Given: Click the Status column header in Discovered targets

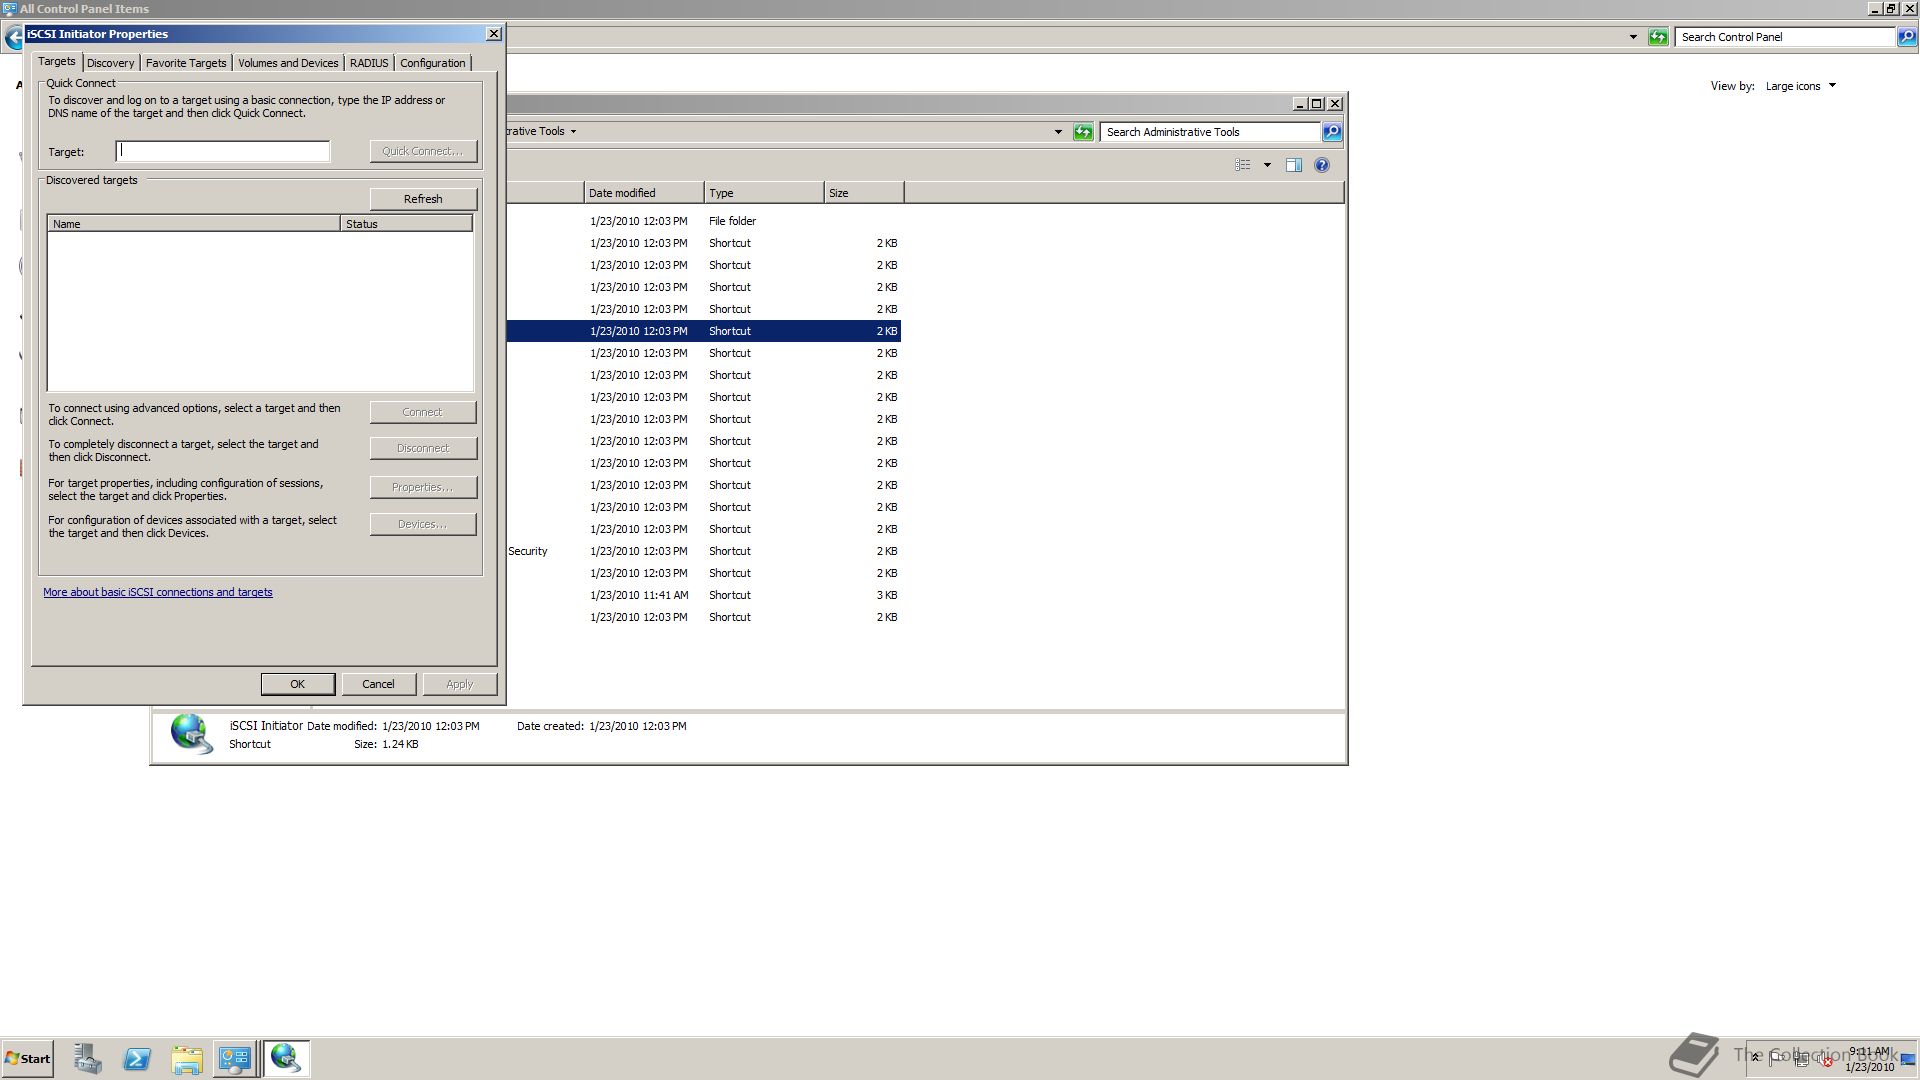Looking at the screenshot, I should 406,224.
